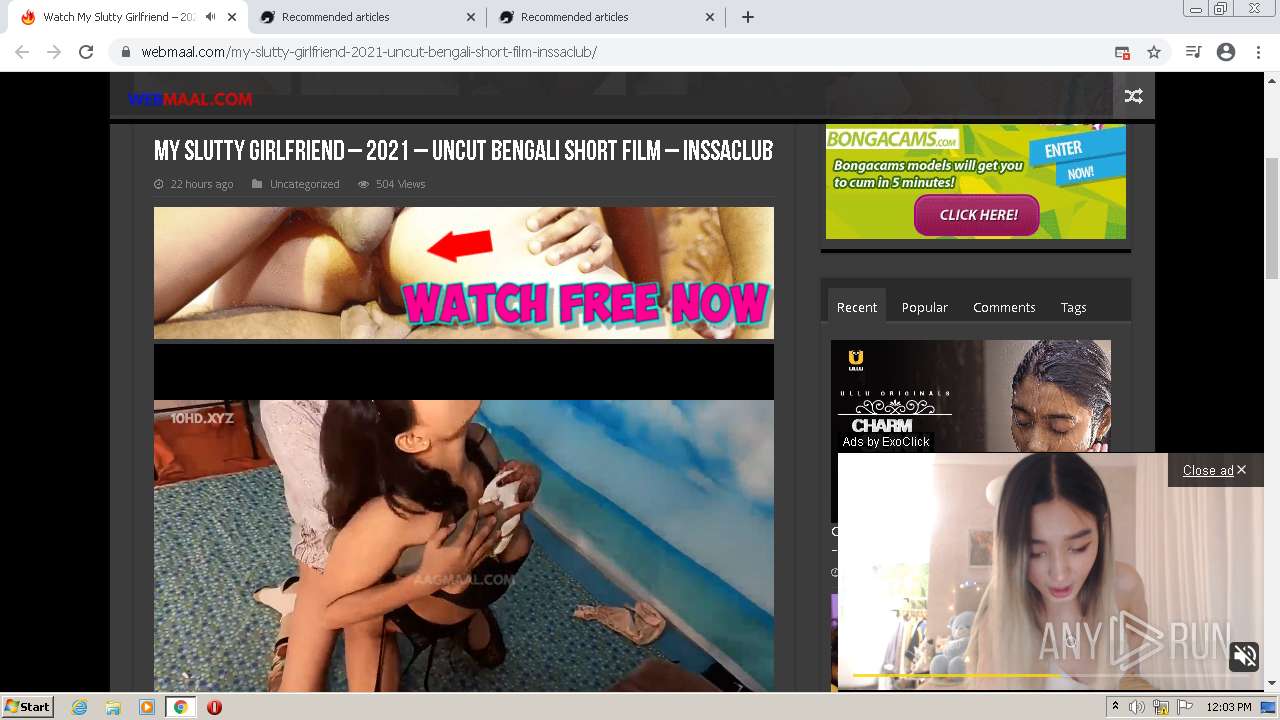Close the third Recommended articles tab
The image size is (1280, 720).
(710, 17)
